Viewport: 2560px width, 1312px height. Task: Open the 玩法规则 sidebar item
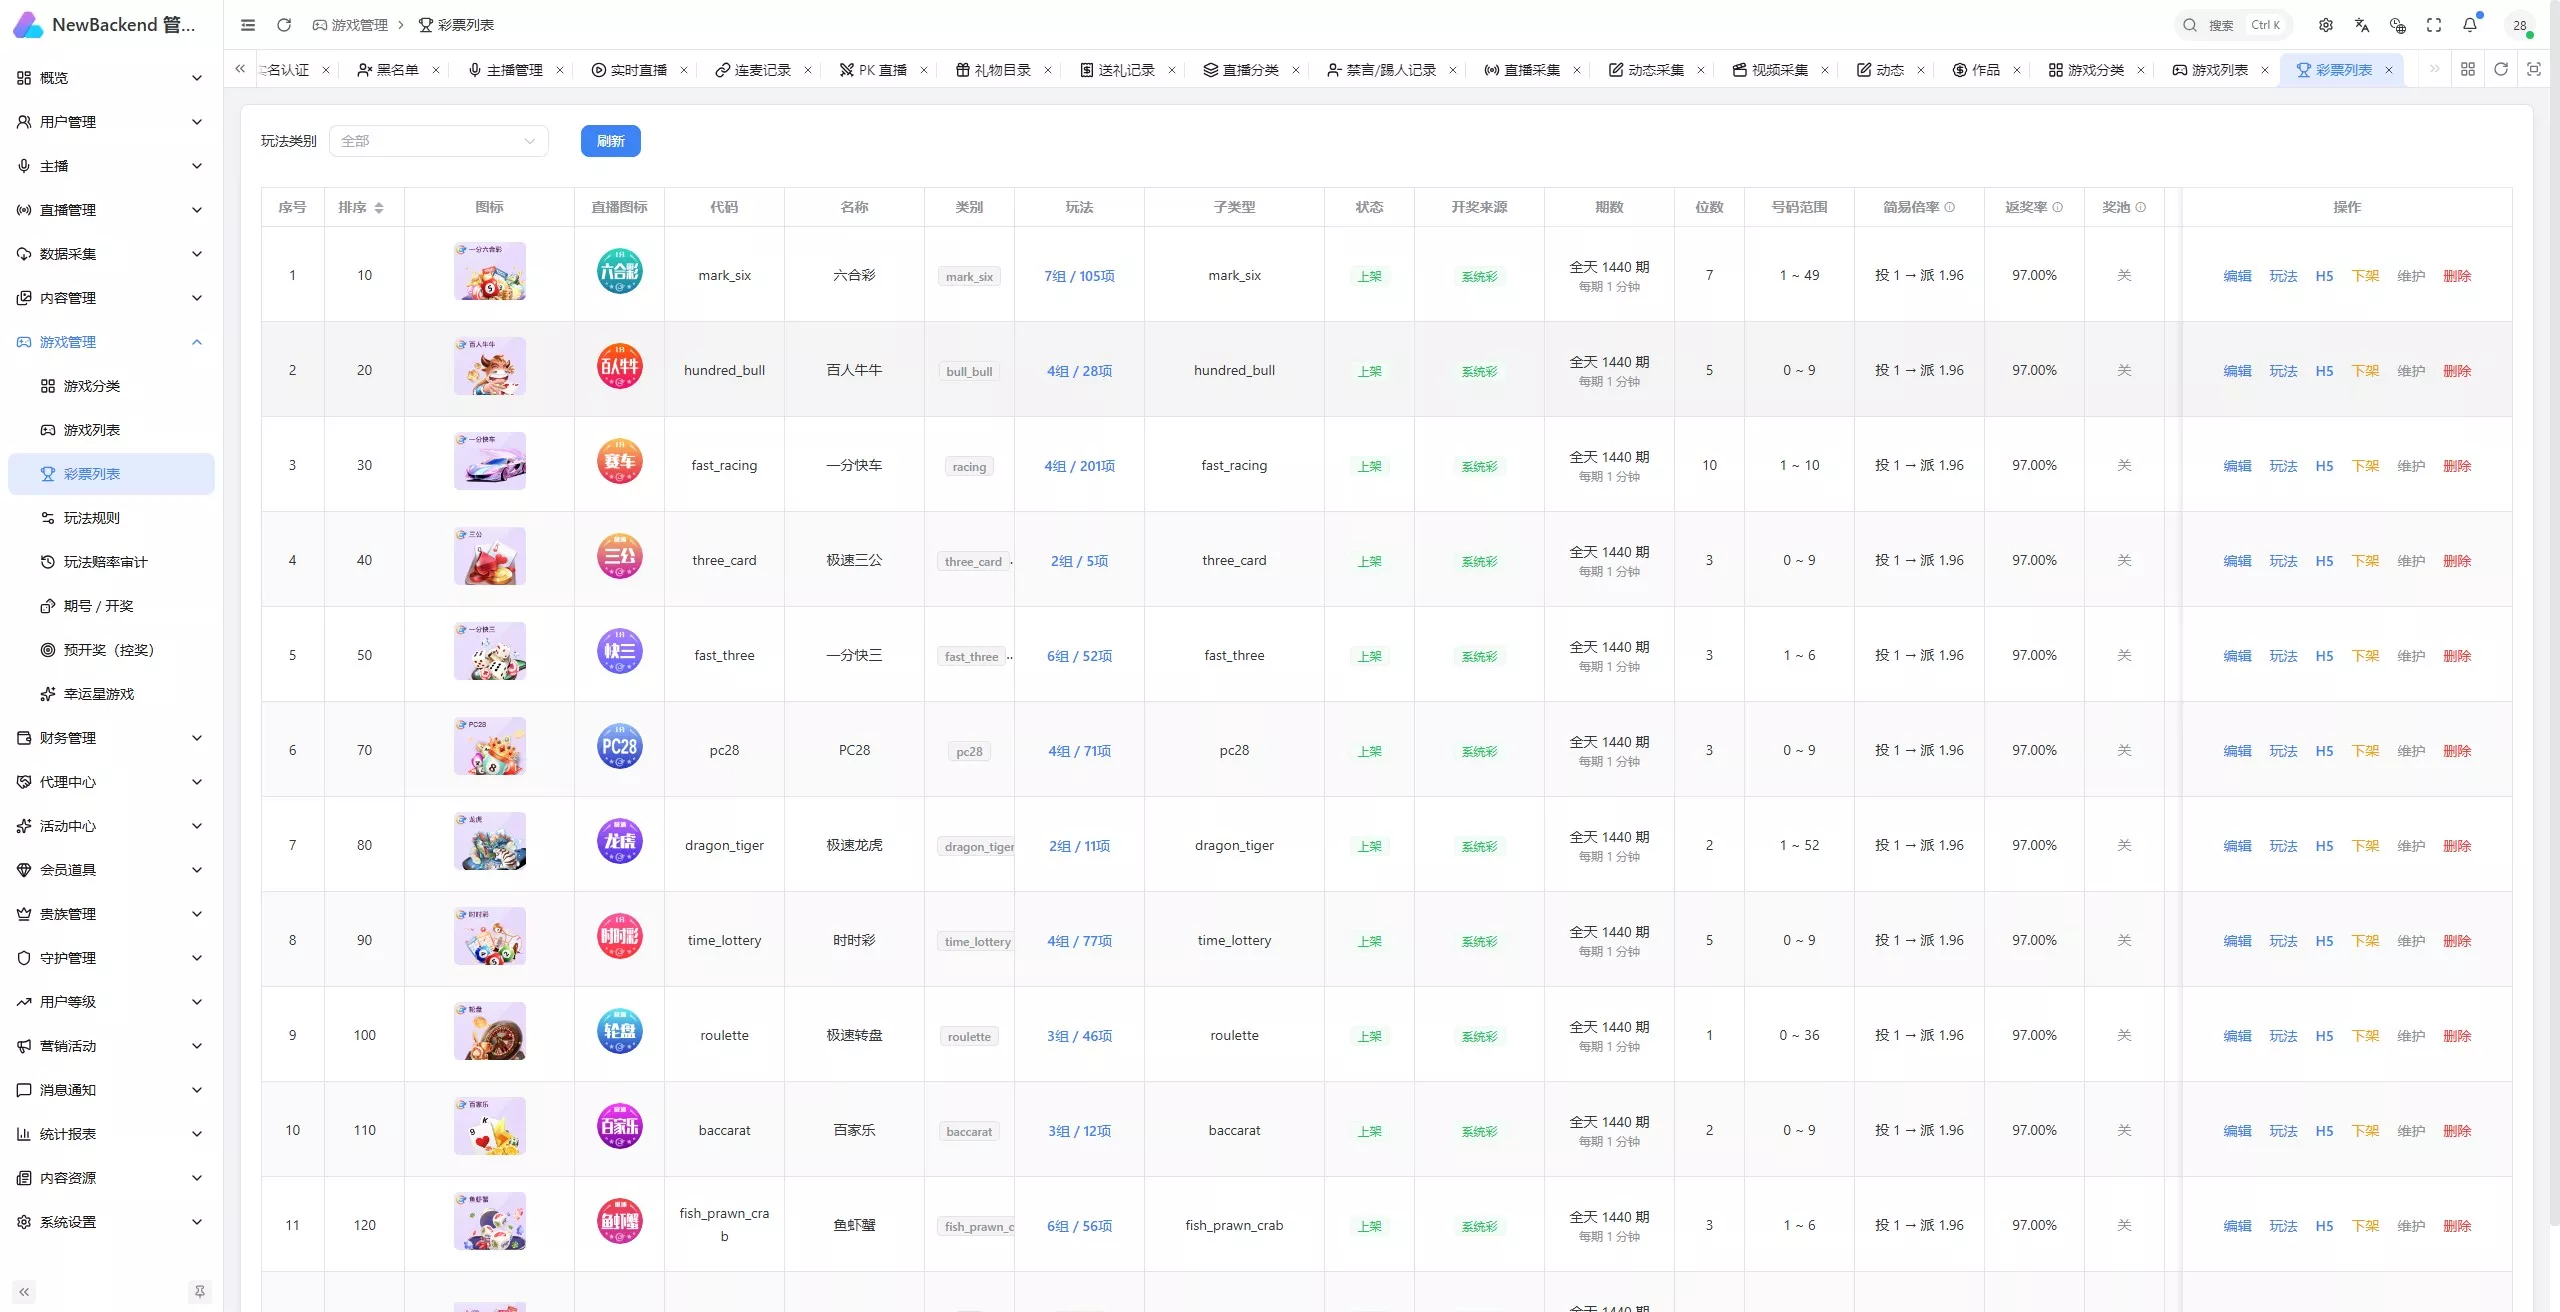click(110, 518)
